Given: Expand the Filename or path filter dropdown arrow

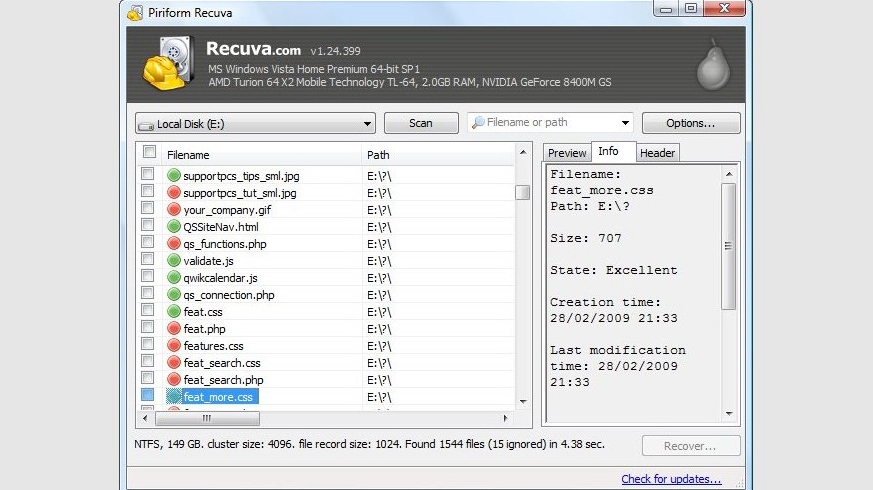Looking at the screenshot, I should [x=625, y=122].
